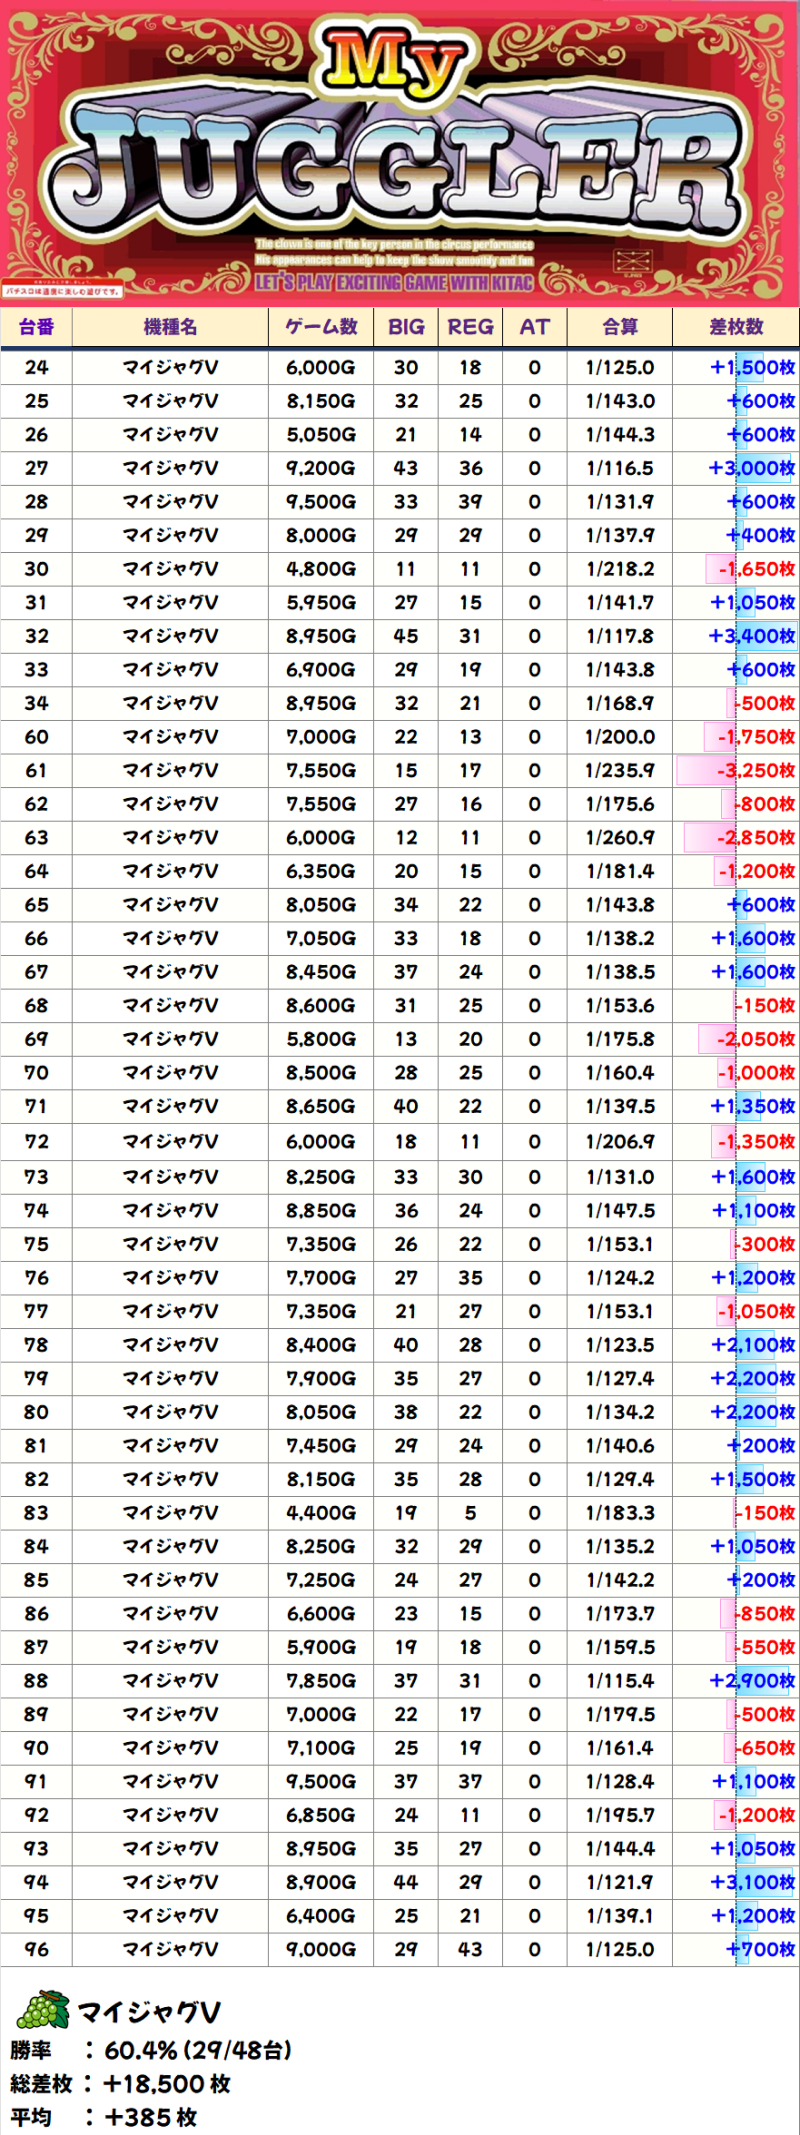Viewport: 800px width, 2135px height.
Task: Sort by the ゲーム数 column header
Action: 320,327
